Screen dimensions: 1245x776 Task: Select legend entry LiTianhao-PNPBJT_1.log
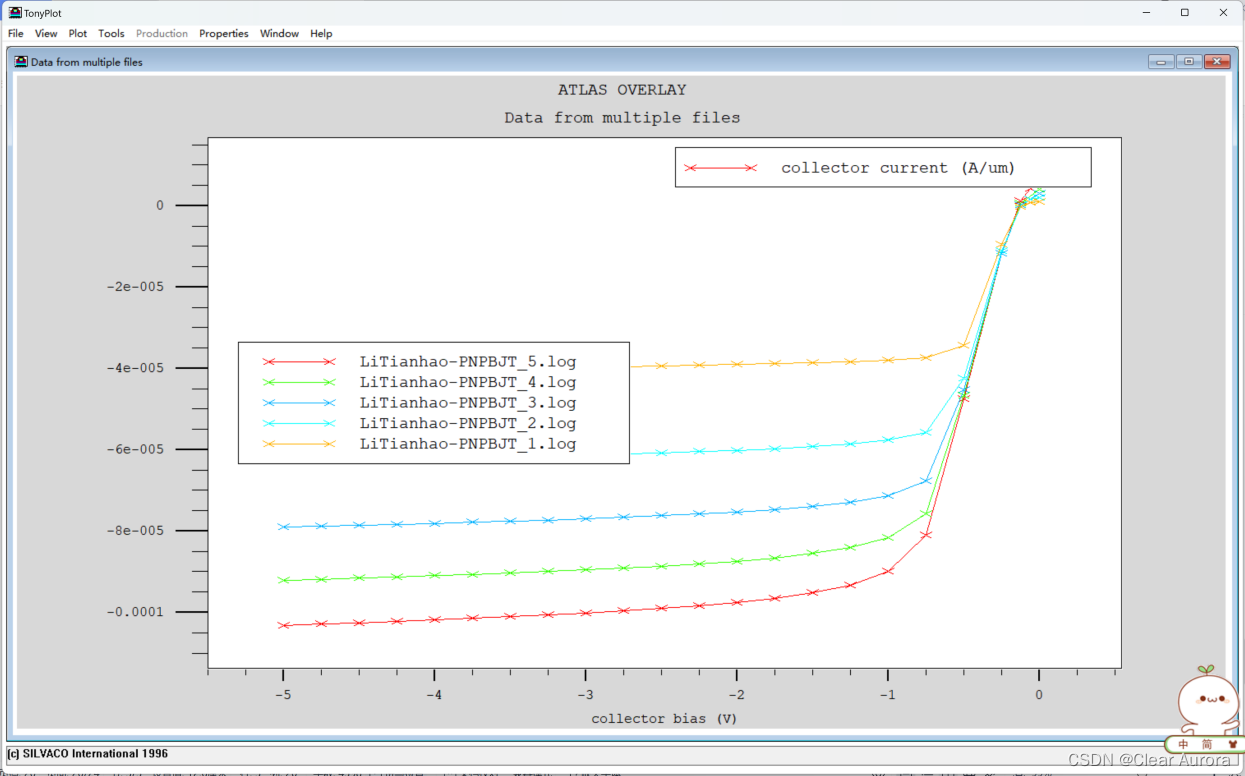point(468,443)
